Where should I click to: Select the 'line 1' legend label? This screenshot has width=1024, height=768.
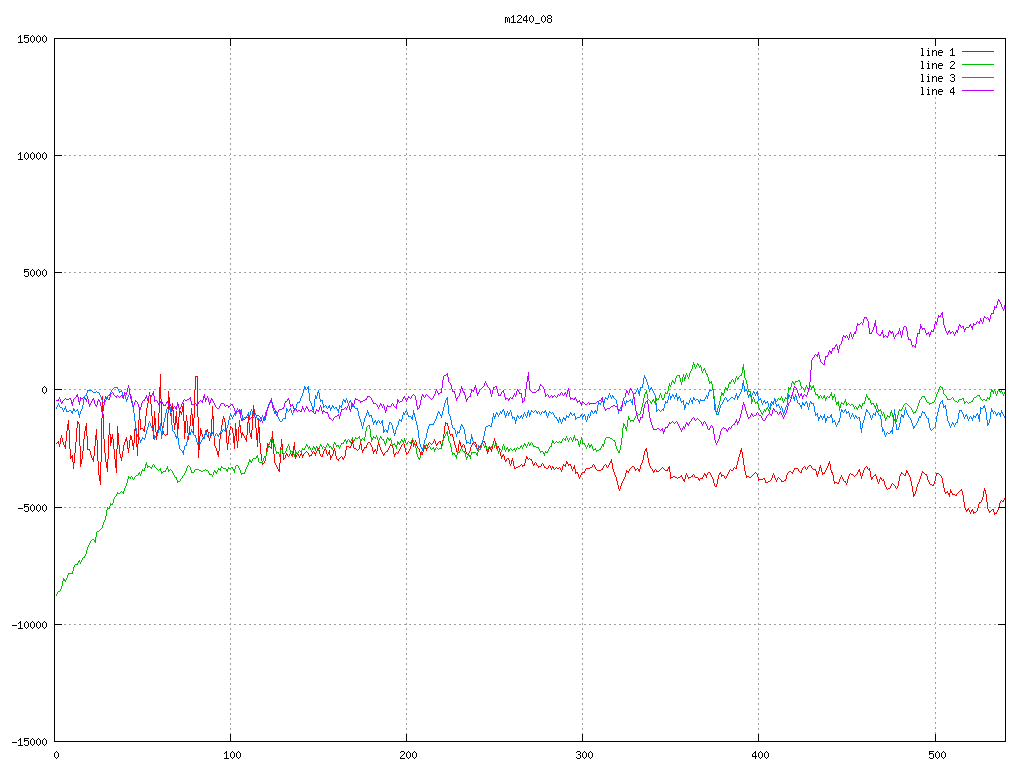pos(937,52)
